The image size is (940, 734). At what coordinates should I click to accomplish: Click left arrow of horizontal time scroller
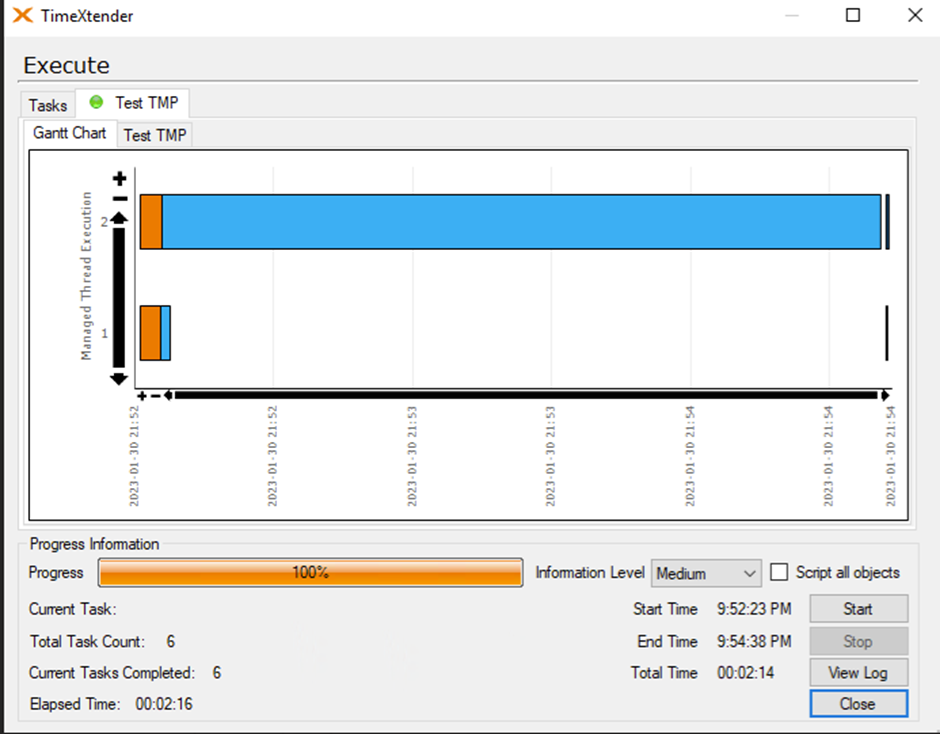point(168,395)
